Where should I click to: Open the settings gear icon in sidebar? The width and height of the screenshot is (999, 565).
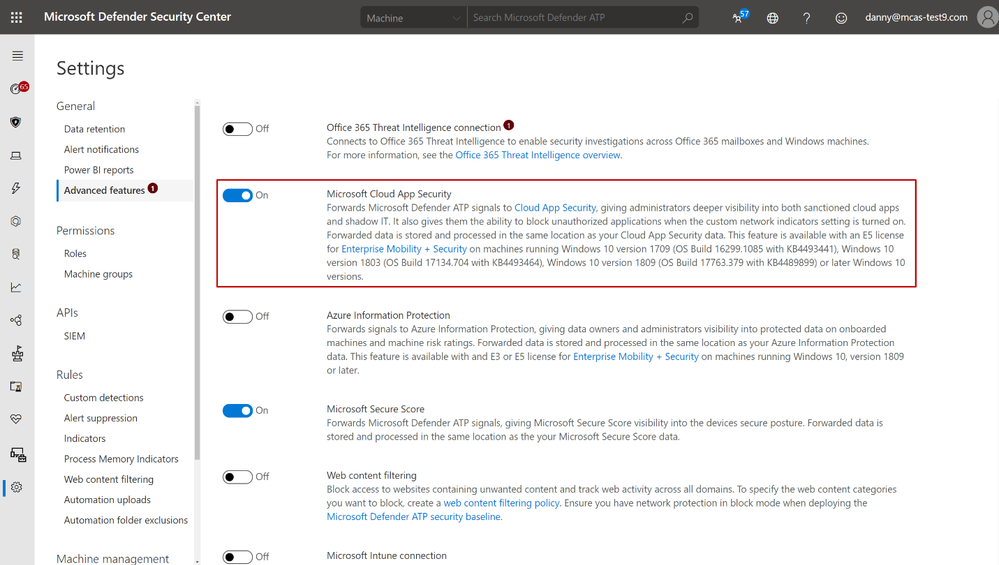click(17, 487)
